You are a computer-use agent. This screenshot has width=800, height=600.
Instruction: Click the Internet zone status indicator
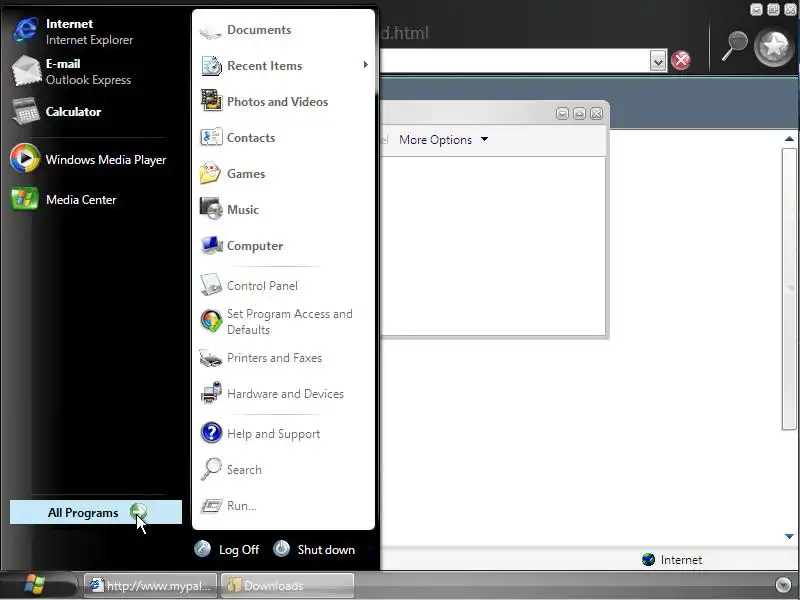(x=672, y=560)
